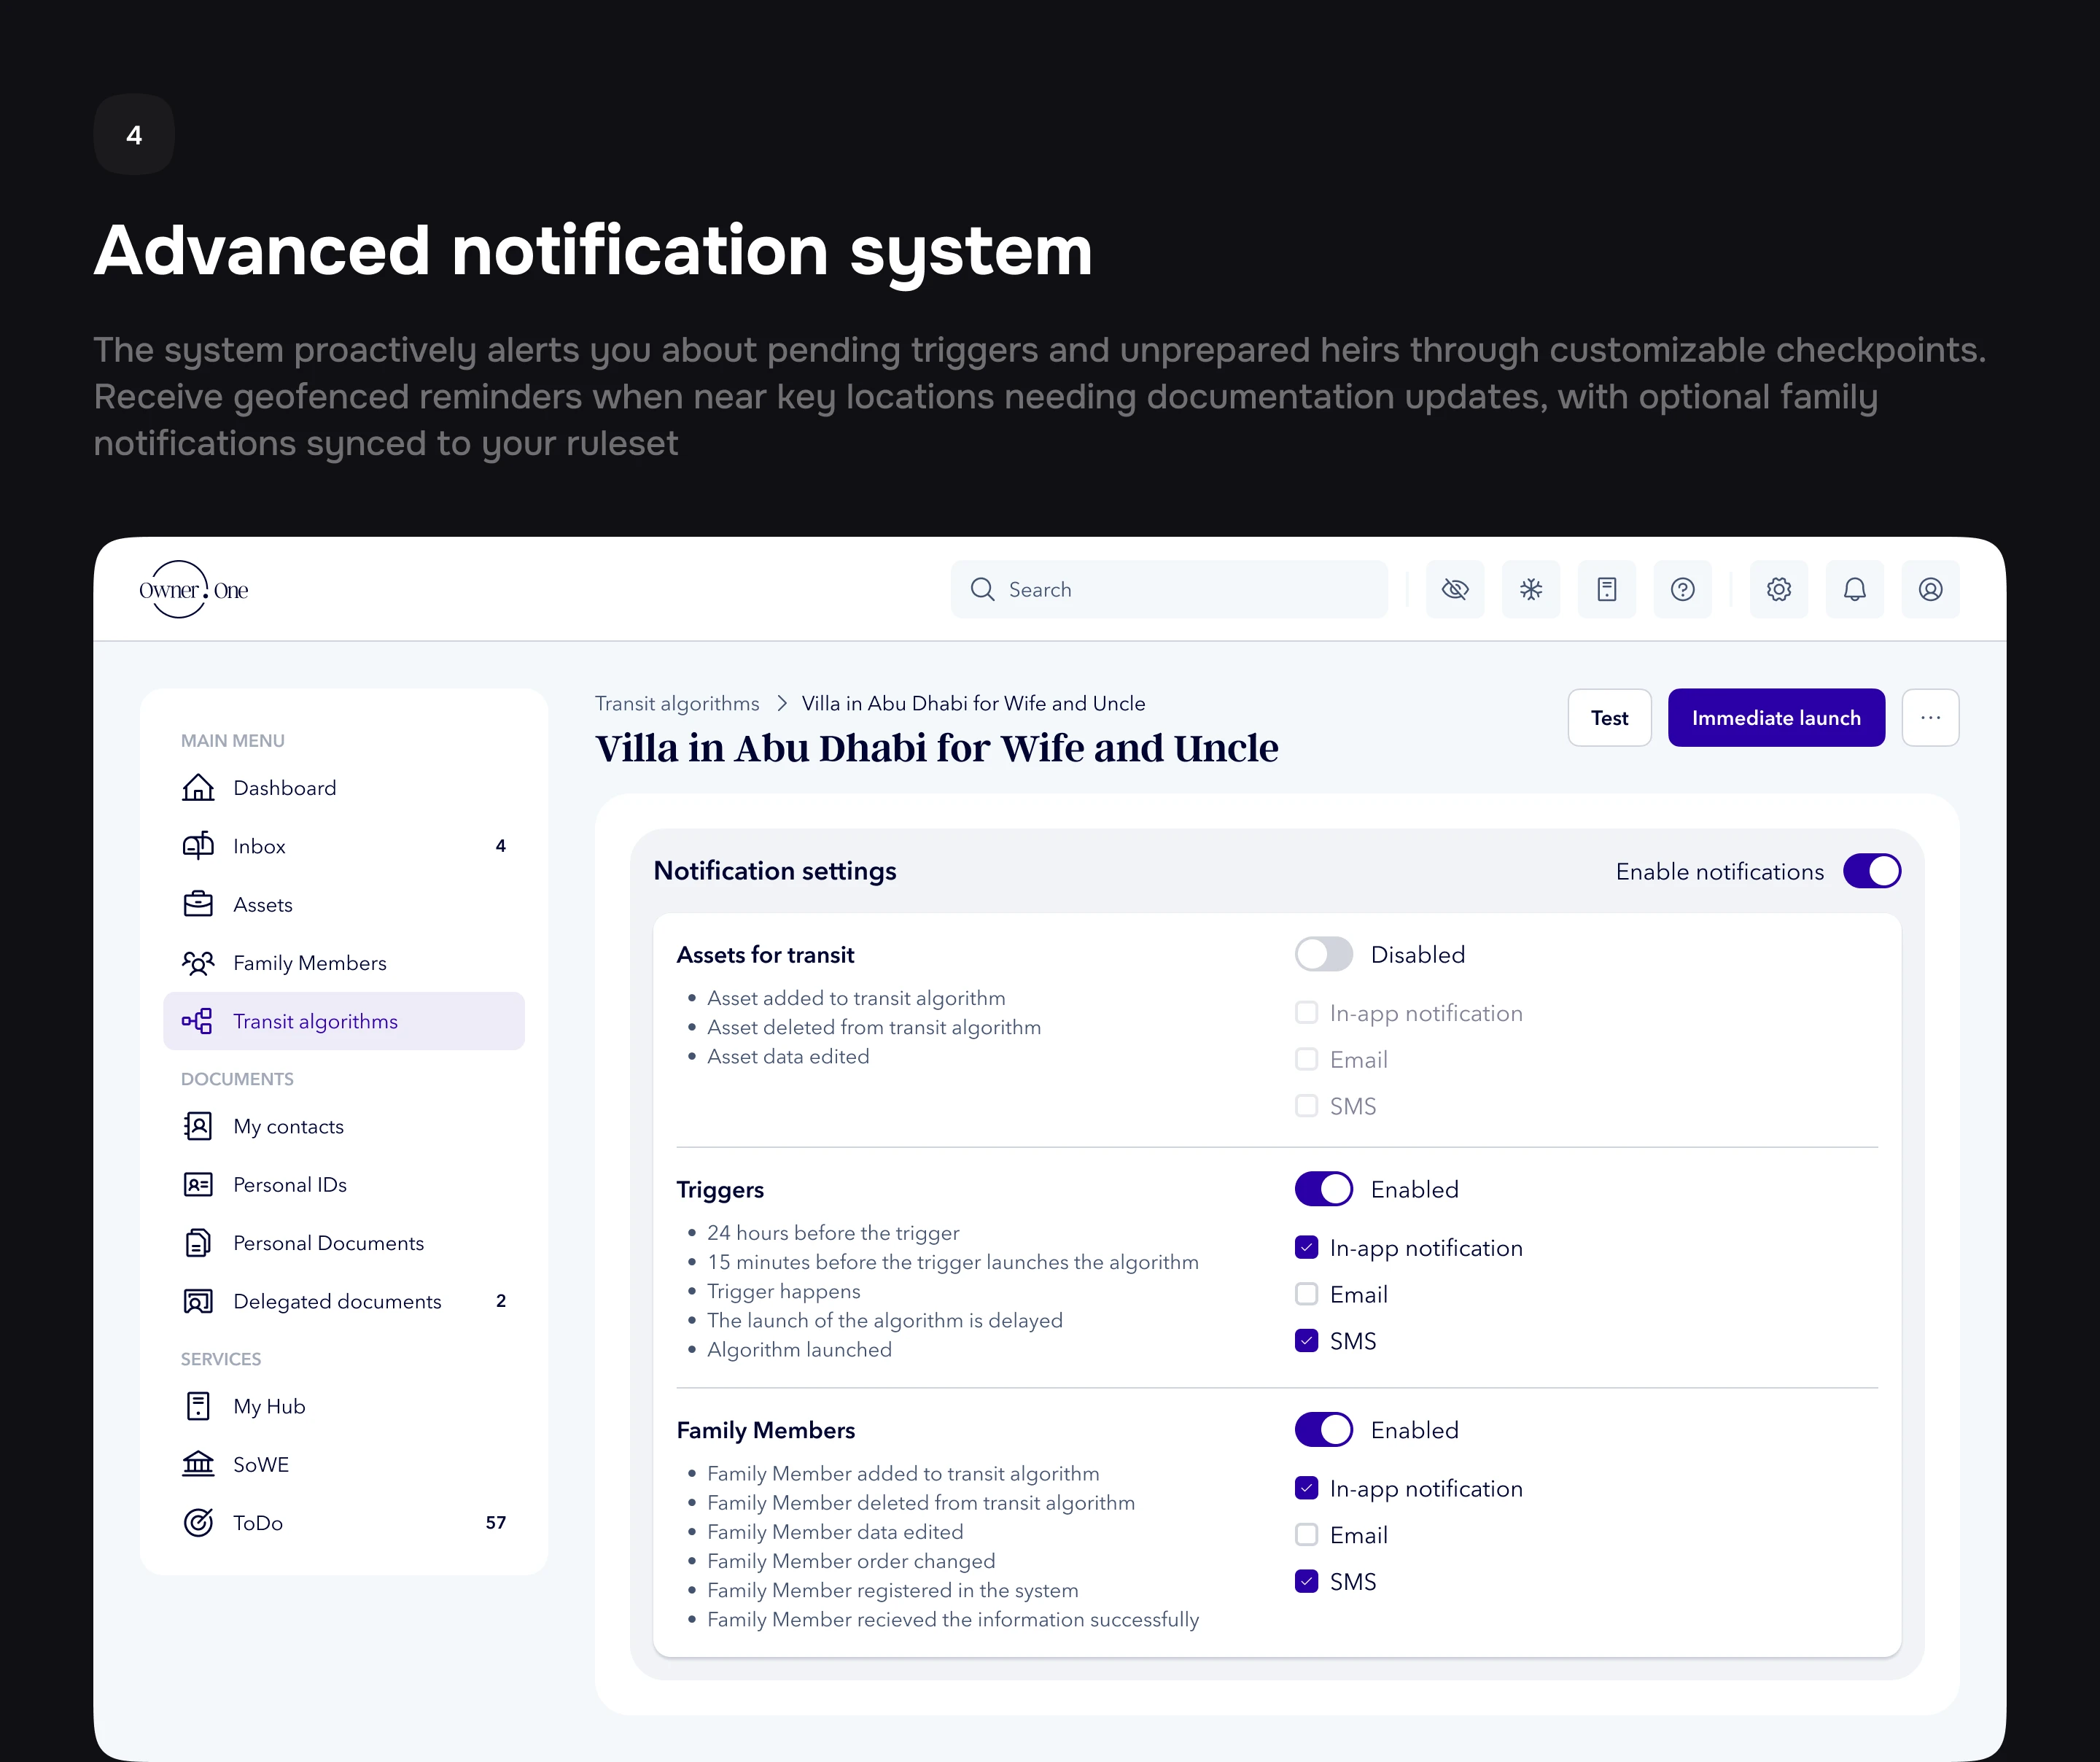Click the Test button
This screenshot has width=2100, height=1762.
pyautogui.click(x=1609, y=717)
